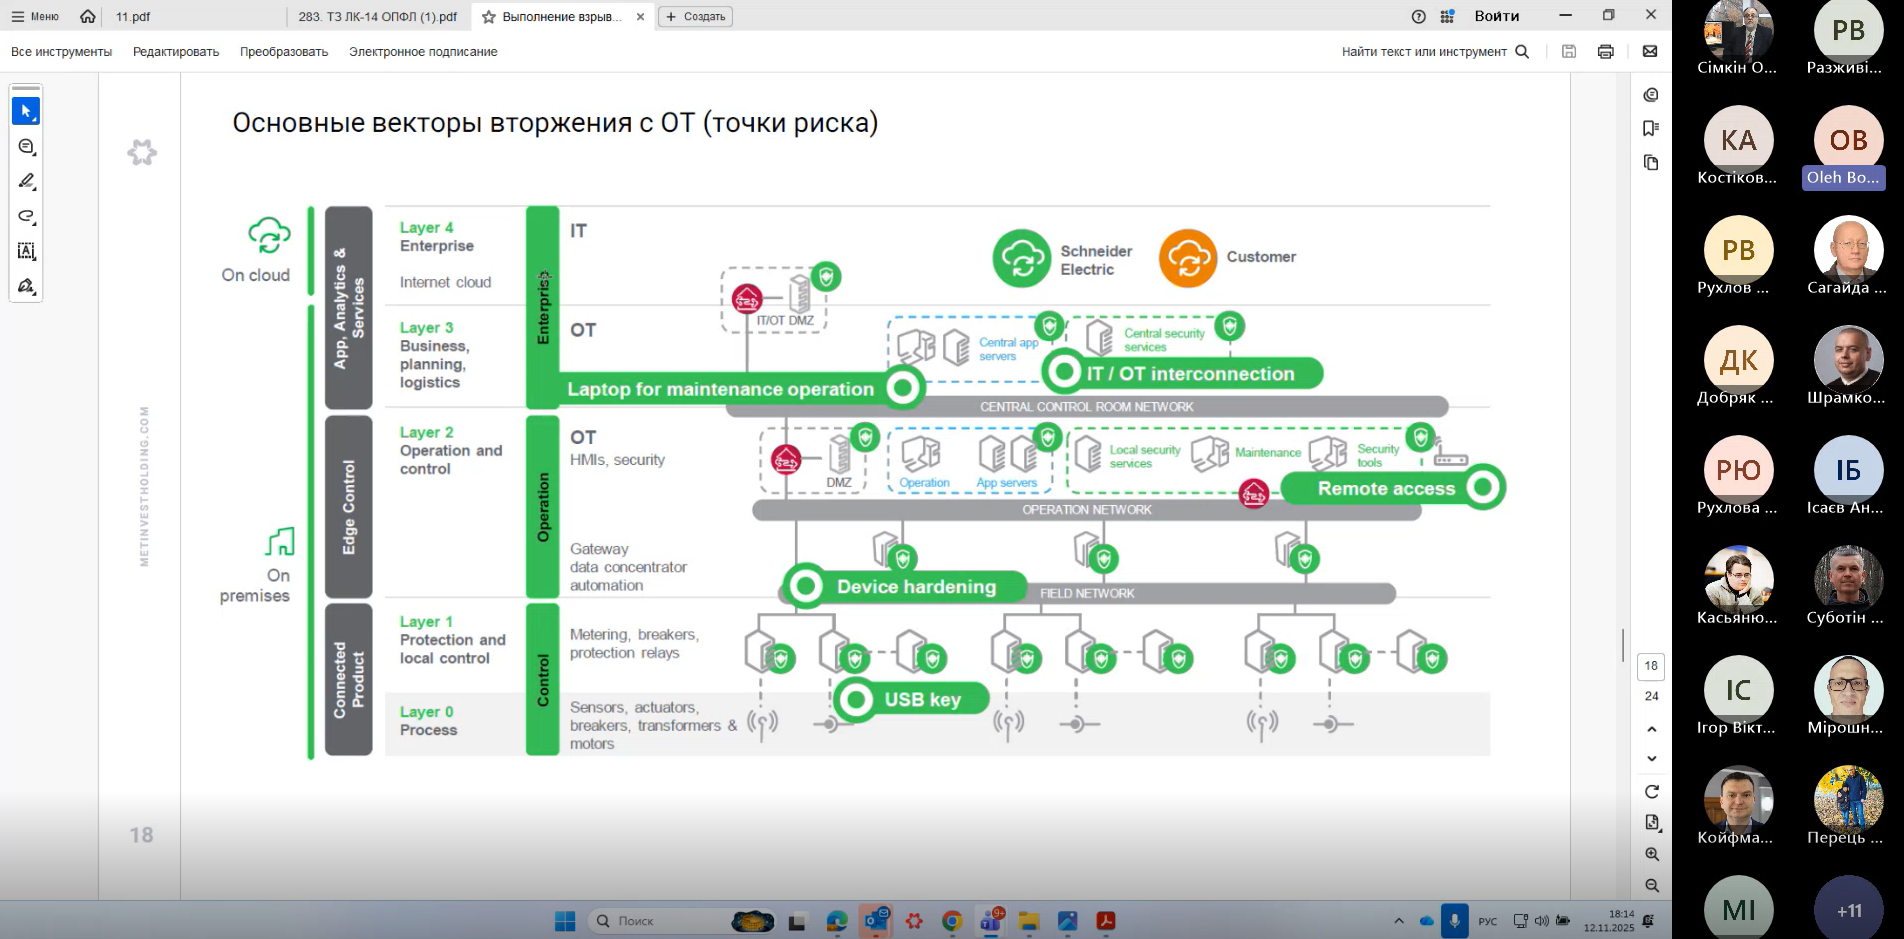Open the bookmarks panel icon
1904x939 pixels.
click(x=1651, y=128)
